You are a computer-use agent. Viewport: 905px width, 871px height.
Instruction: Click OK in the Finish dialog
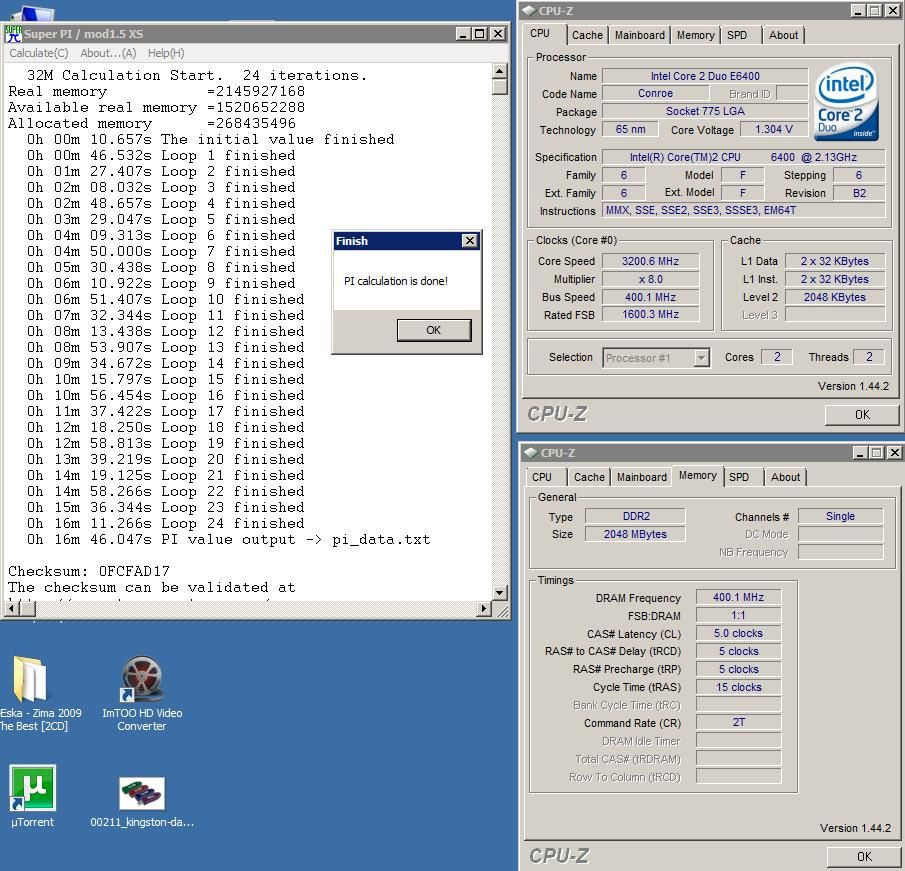coord(433,330)
